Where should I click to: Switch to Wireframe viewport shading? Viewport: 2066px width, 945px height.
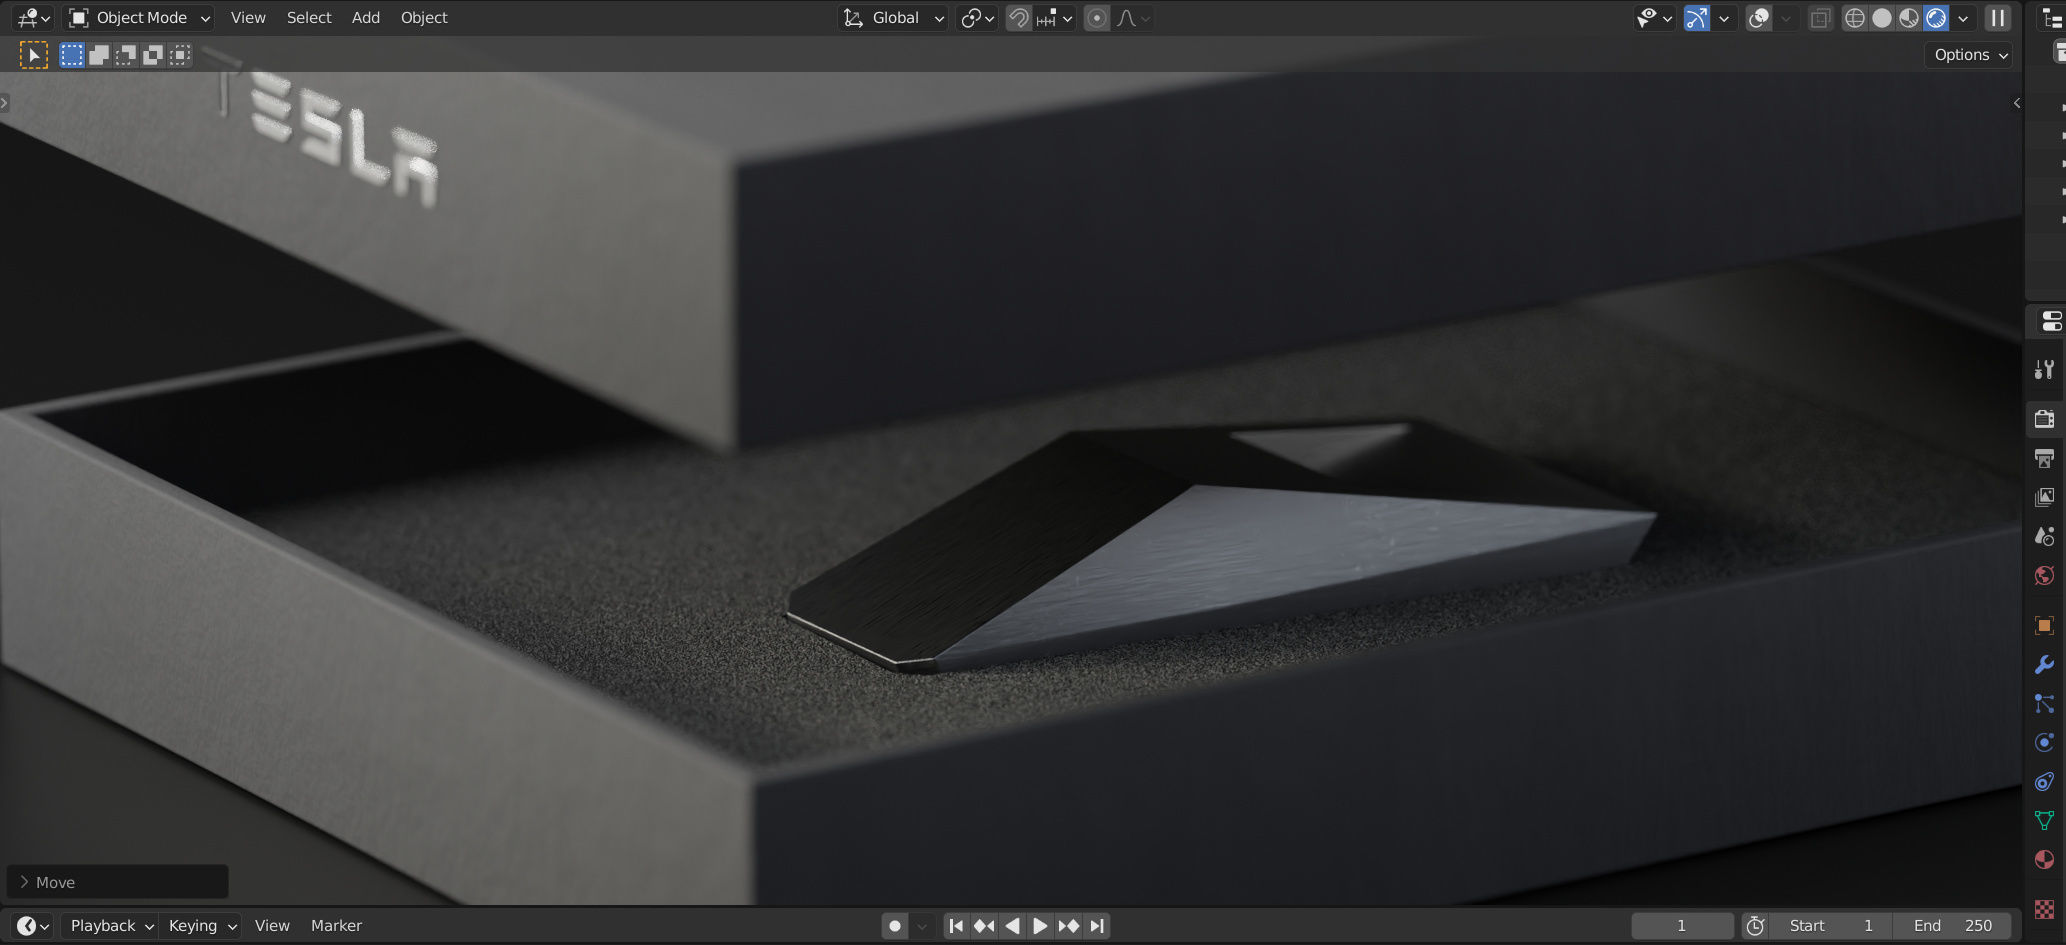(1855, 18)
